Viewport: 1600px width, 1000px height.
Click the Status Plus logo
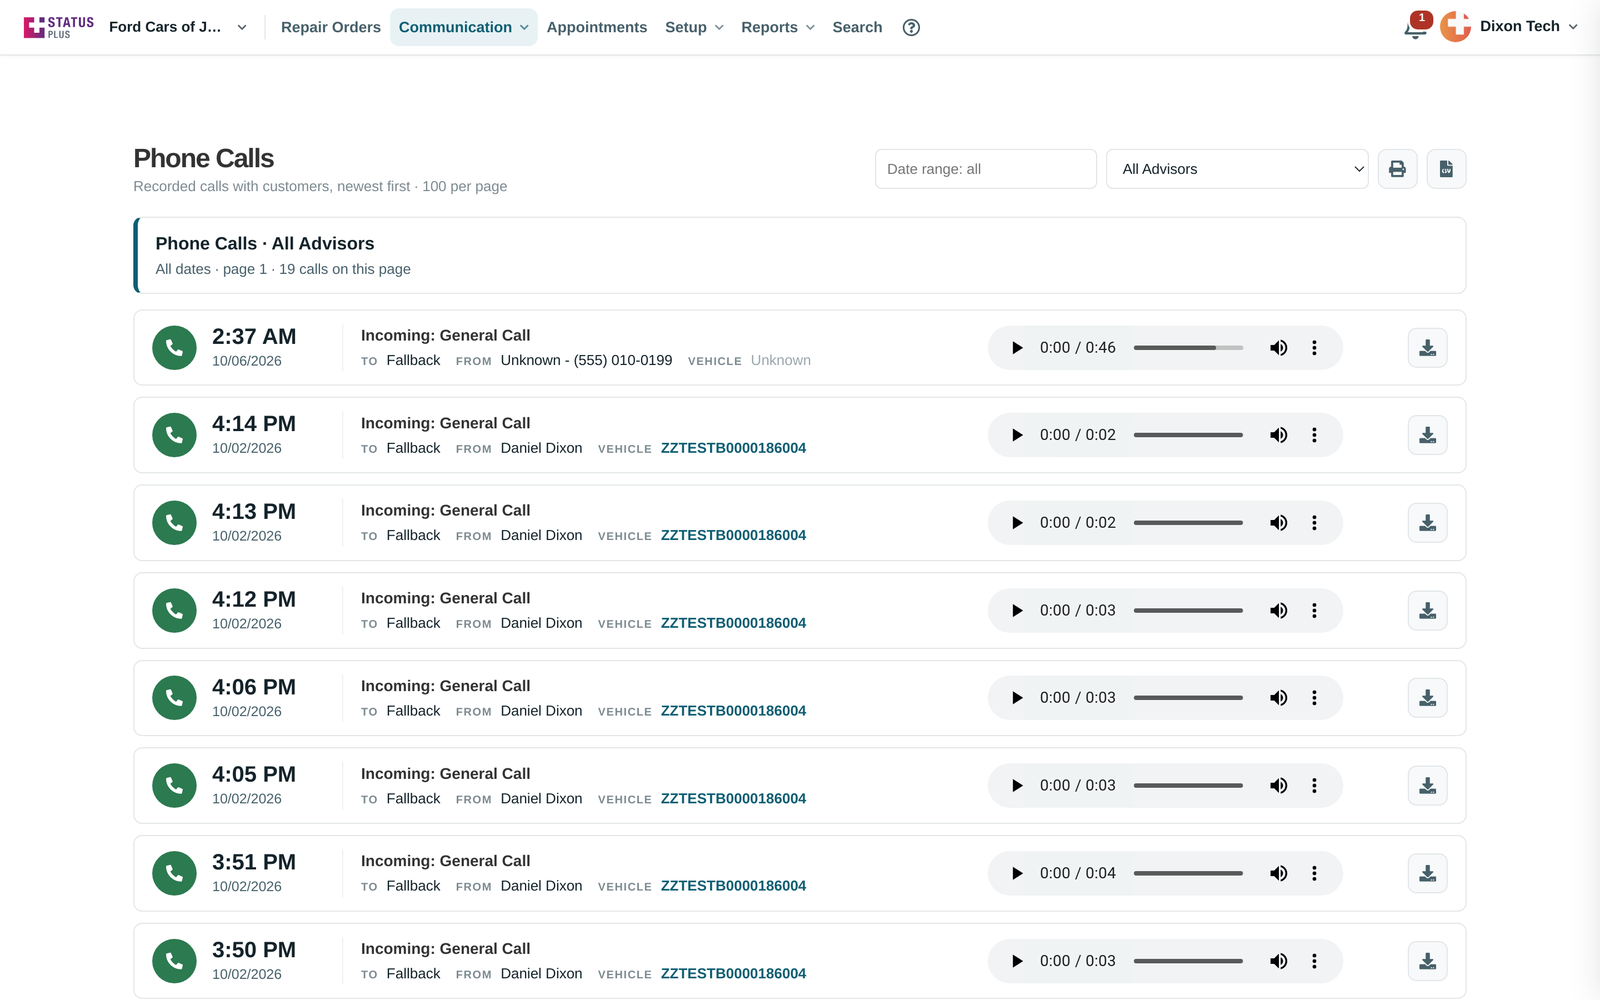point(59,27)
